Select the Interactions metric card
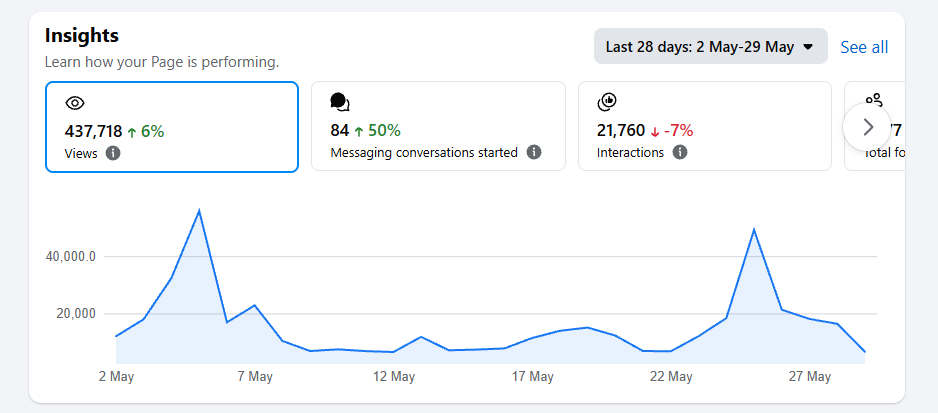Screen dimensions: 938x413 pyautogui.click(x=705, y=126)
